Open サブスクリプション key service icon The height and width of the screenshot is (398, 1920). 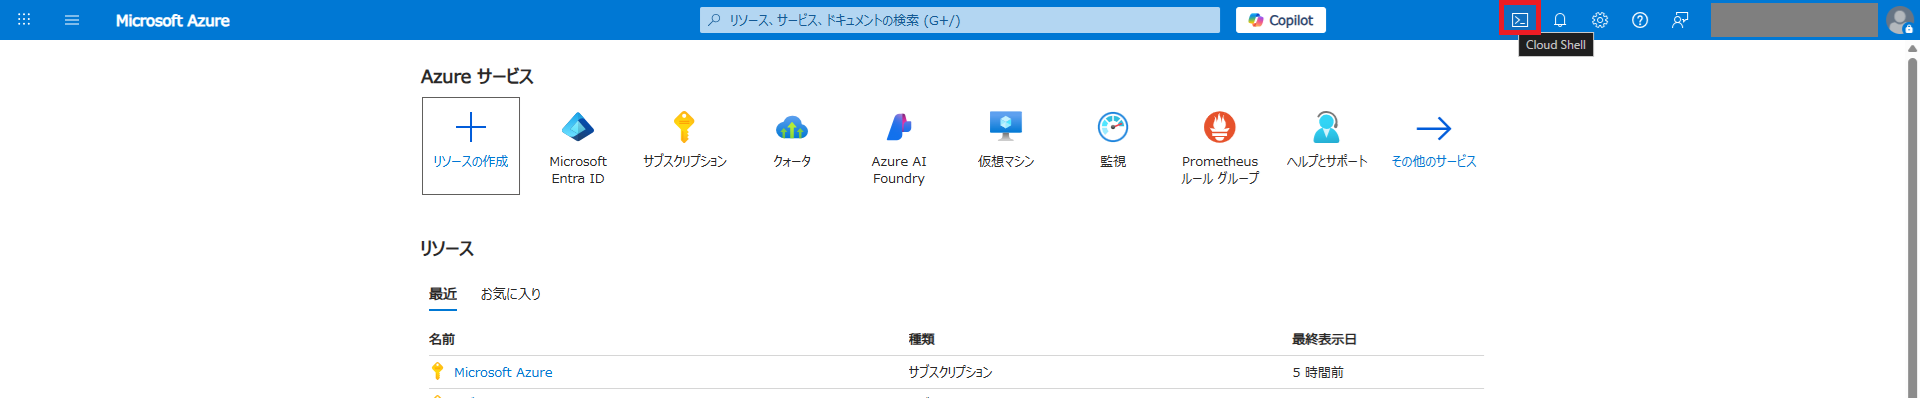click(684, 127)
